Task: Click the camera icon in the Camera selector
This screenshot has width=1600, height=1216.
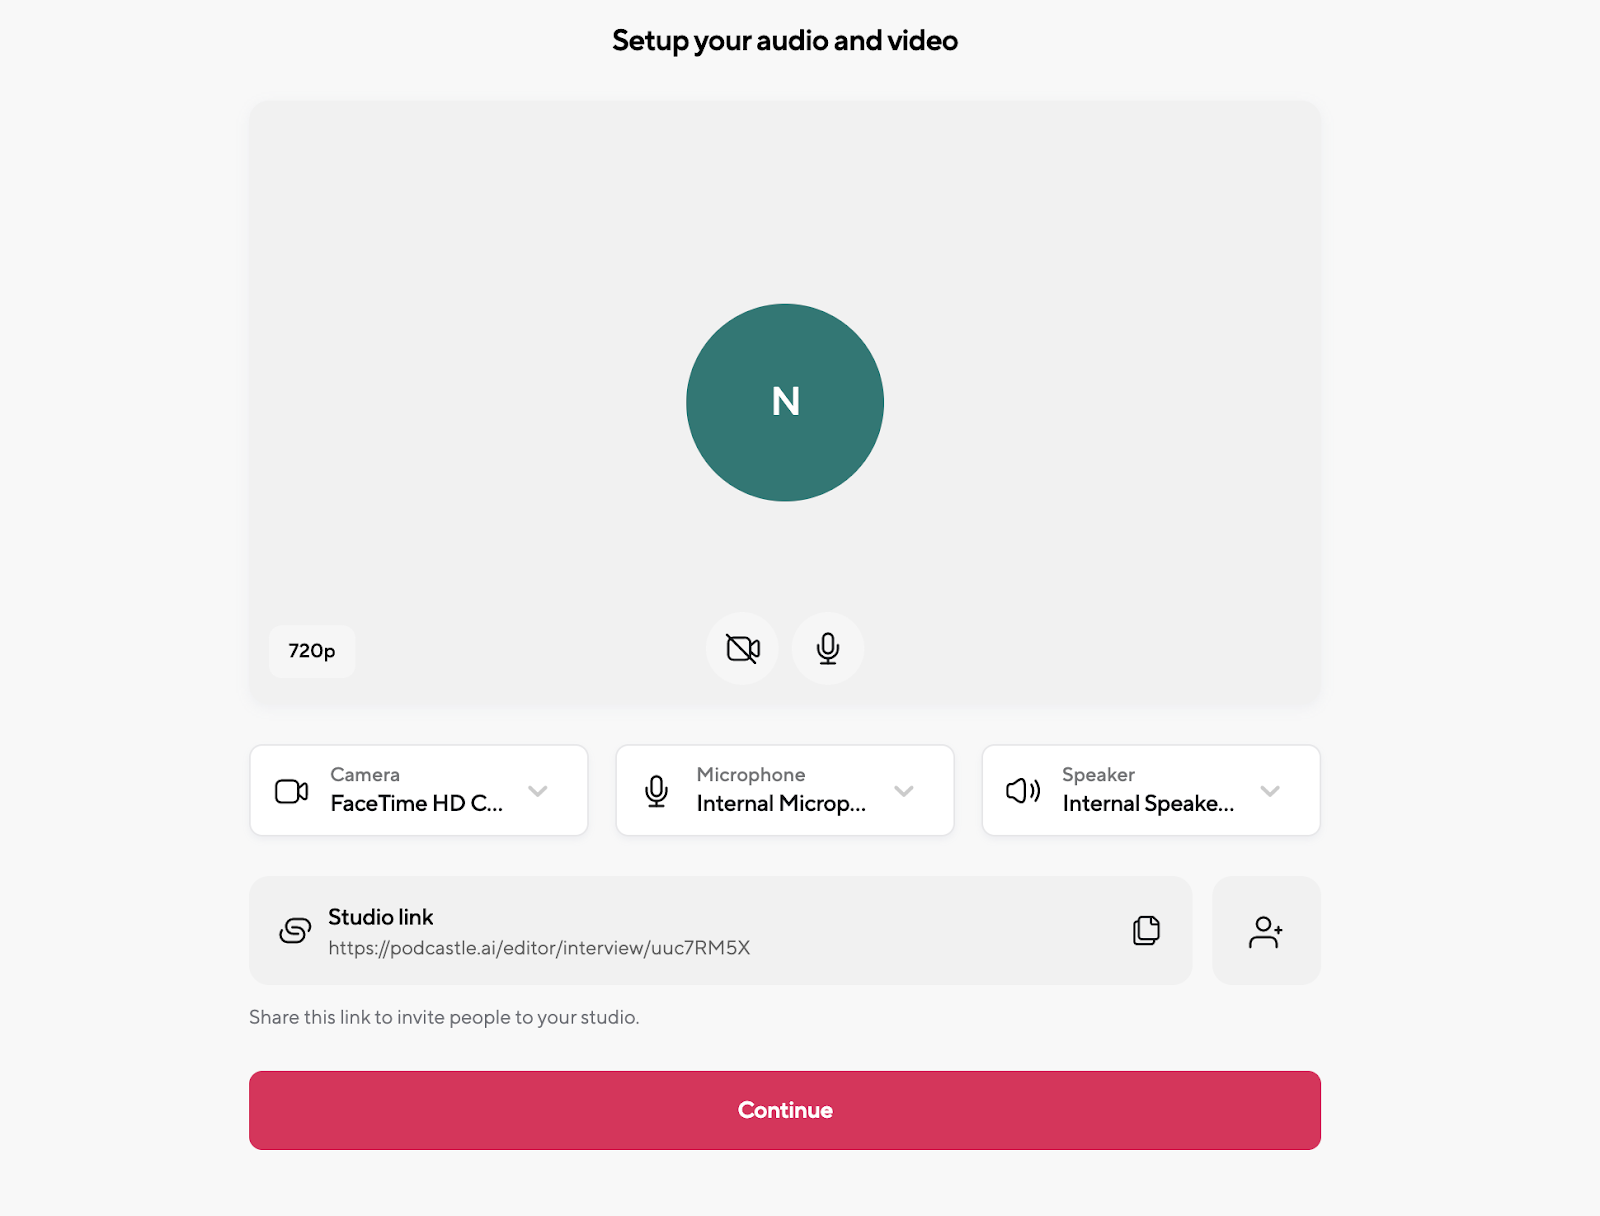Action: coord(292,791)
